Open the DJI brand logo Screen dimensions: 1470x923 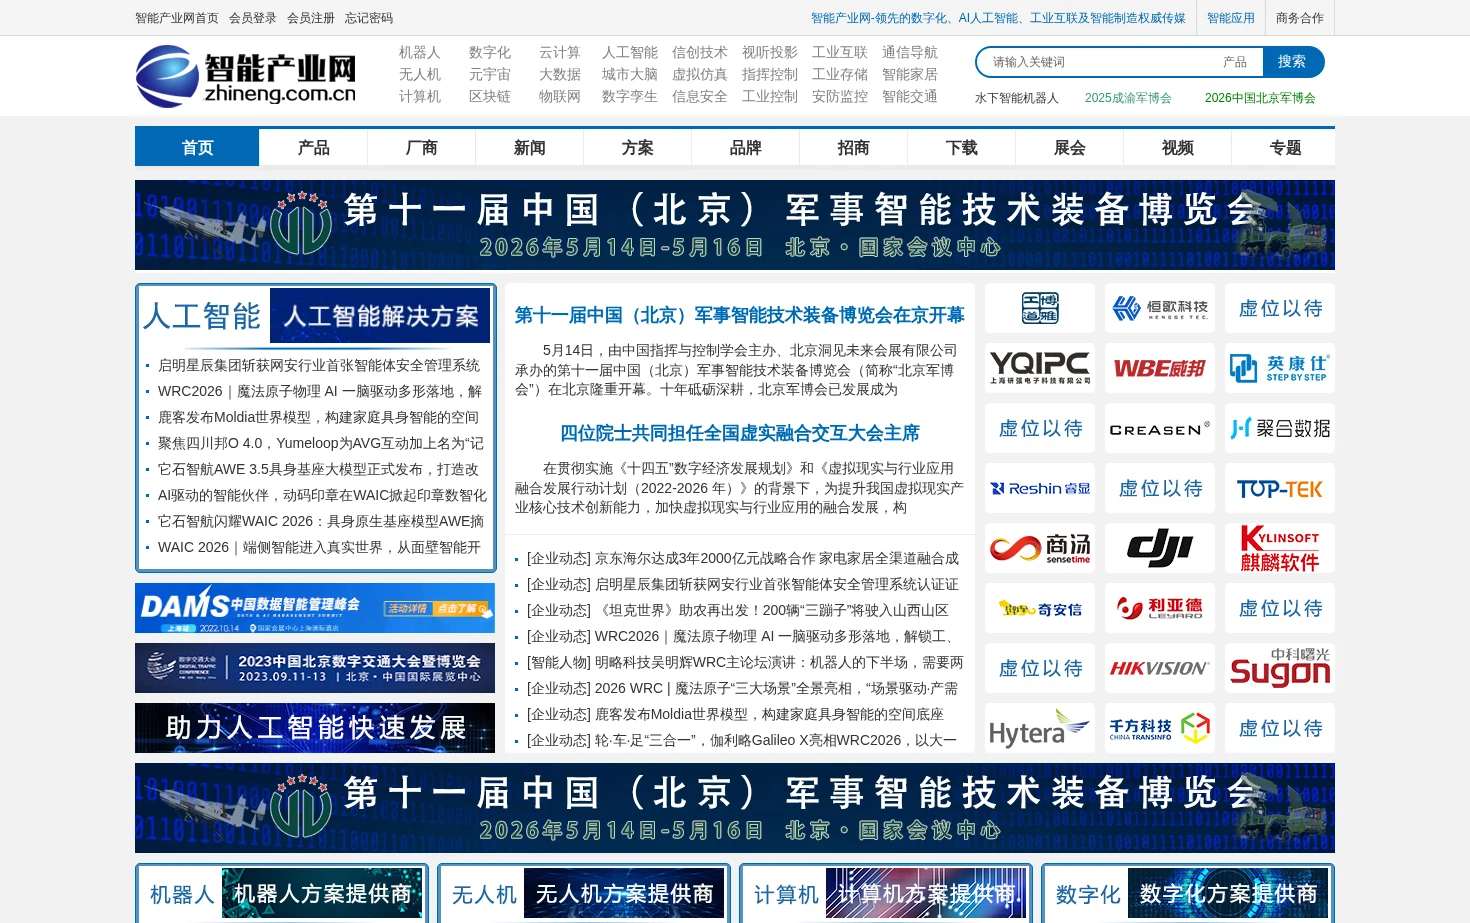1160,548
